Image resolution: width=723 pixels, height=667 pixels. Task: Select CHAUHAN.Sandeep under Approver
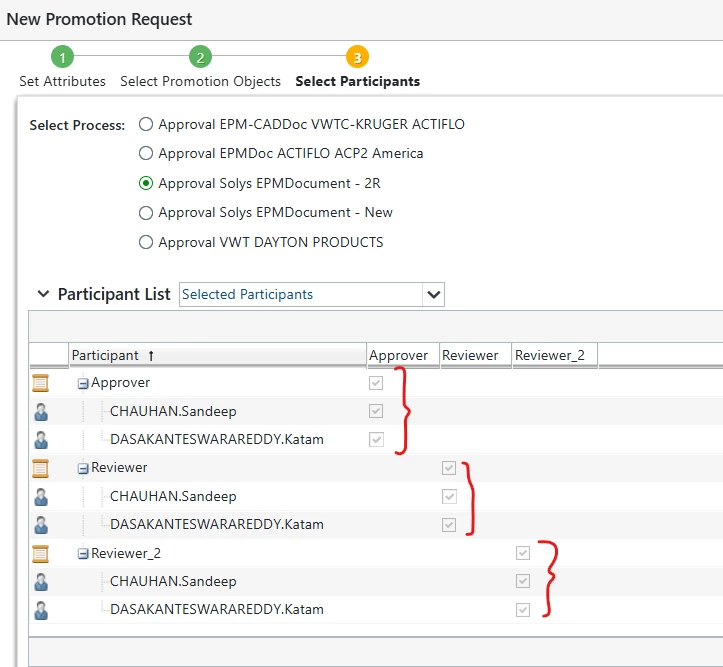[x=173, y=411]
